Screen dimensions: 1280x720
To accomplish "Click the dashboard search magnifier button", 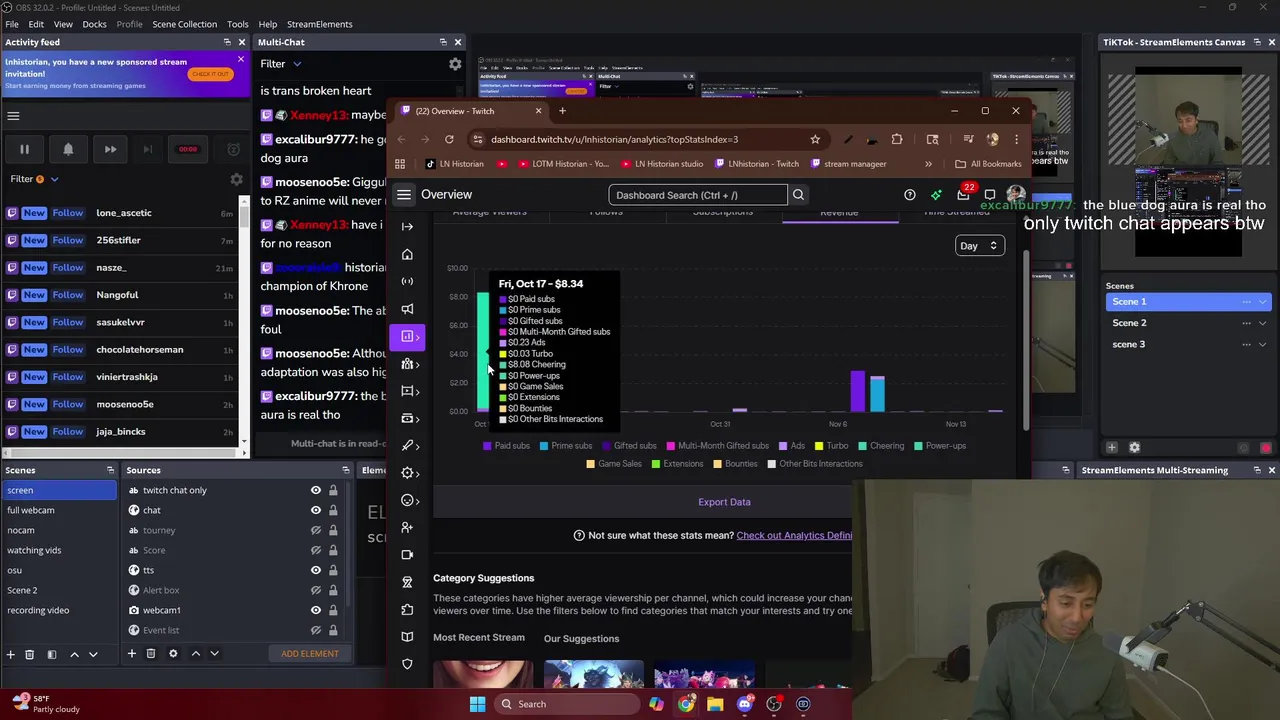I will click(798, 195).
